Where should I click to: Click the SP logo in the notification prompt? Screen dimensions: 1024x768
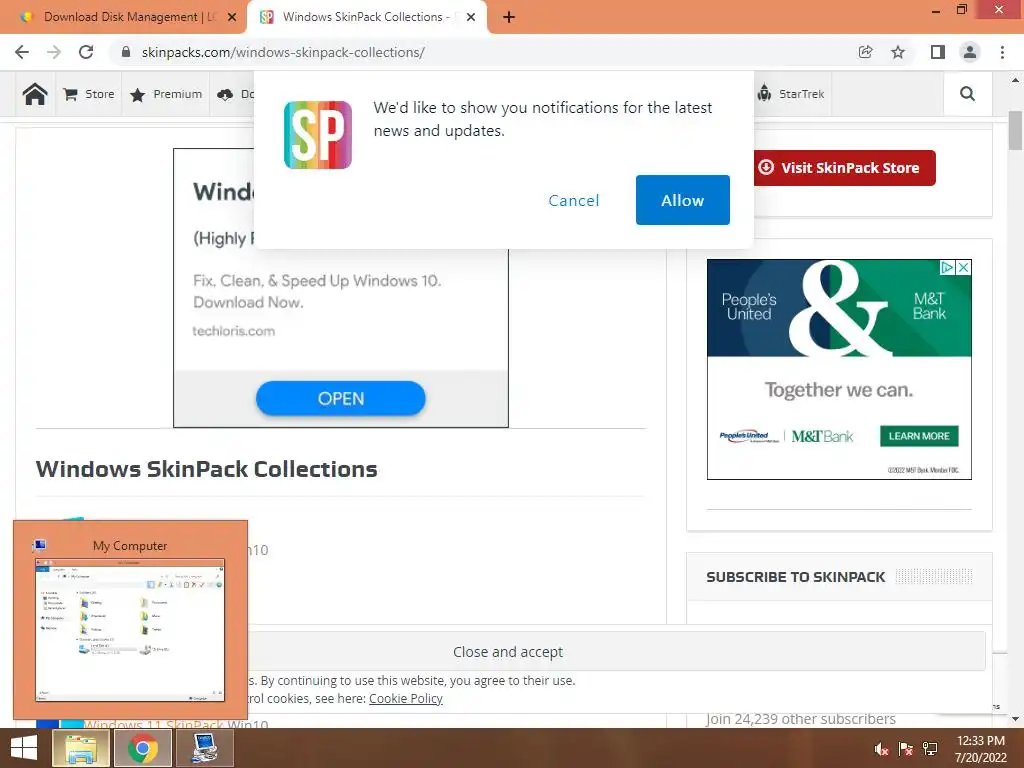point(318,135)
